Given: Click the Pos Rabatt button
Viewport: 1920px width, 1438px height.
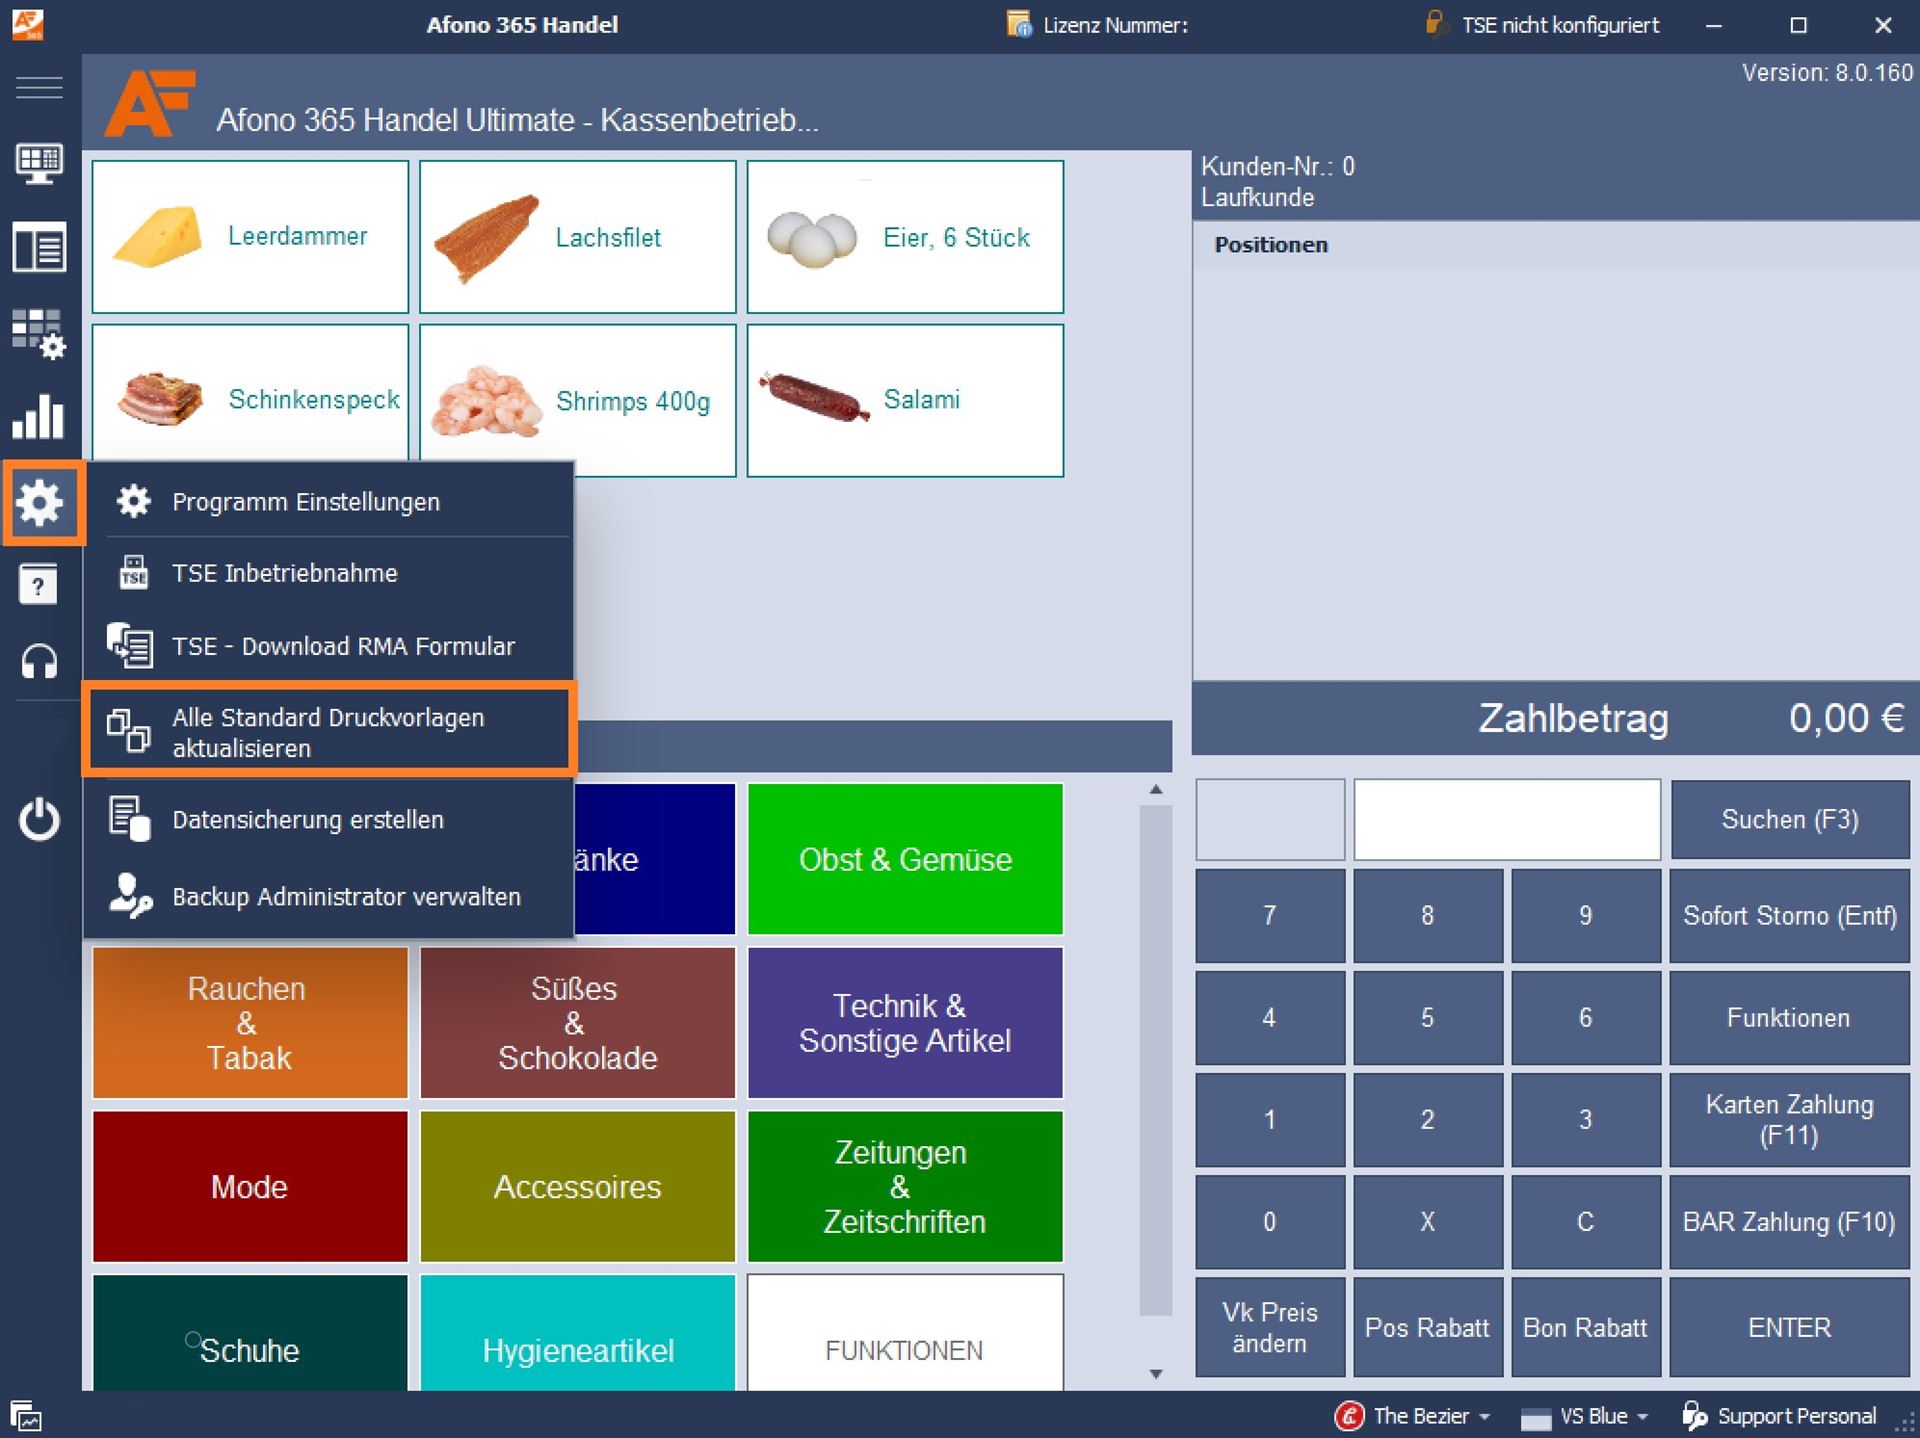Looking at the screenshot, I should [x=1427, y=1327].
